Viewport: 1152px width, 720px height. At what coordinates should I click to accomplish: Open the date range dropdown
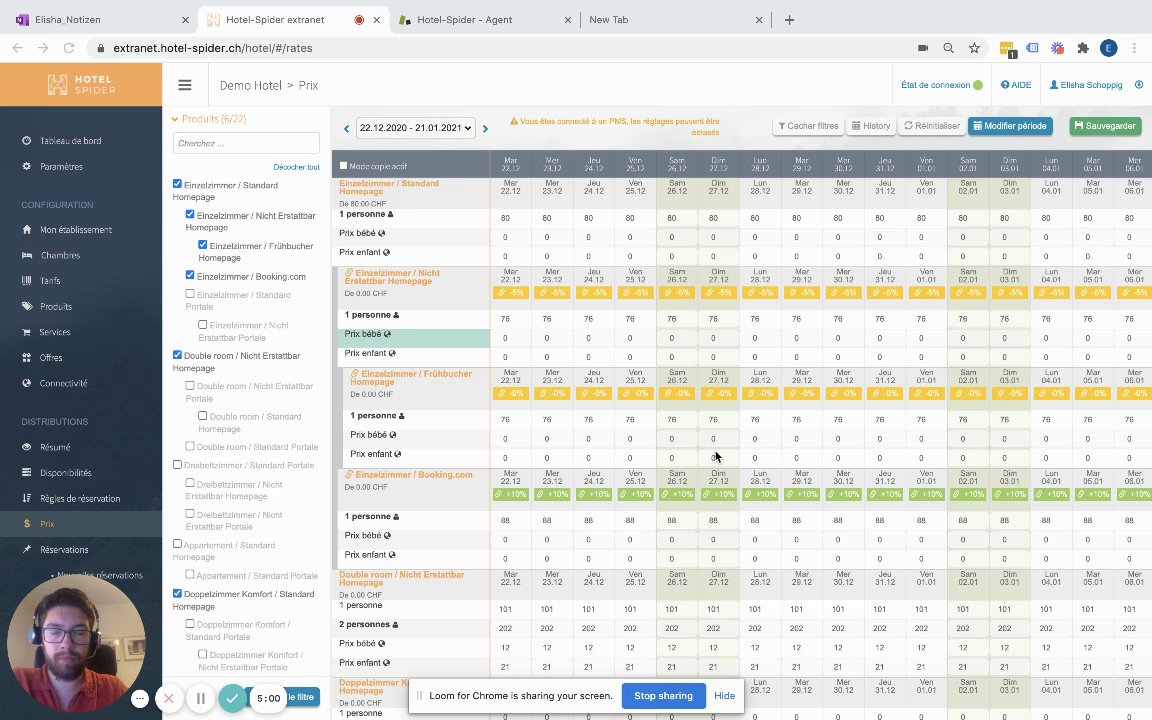[x=415, y=128]
